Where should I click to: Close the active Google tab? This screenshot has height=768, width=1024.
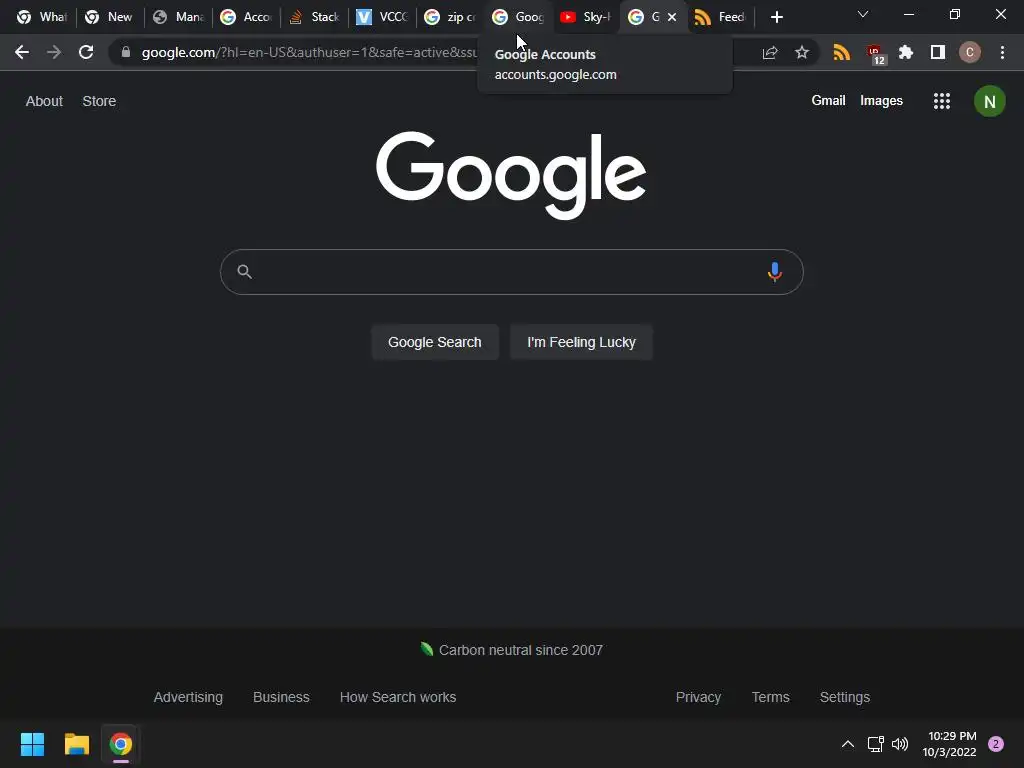coord(672,17)
